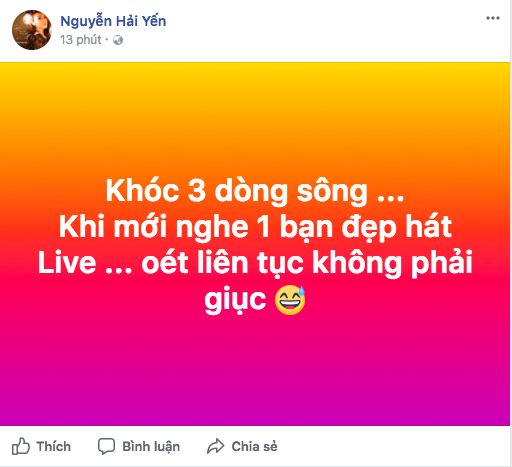Click the globe public-privacy icon
The image size is (512, 467).
118,40
